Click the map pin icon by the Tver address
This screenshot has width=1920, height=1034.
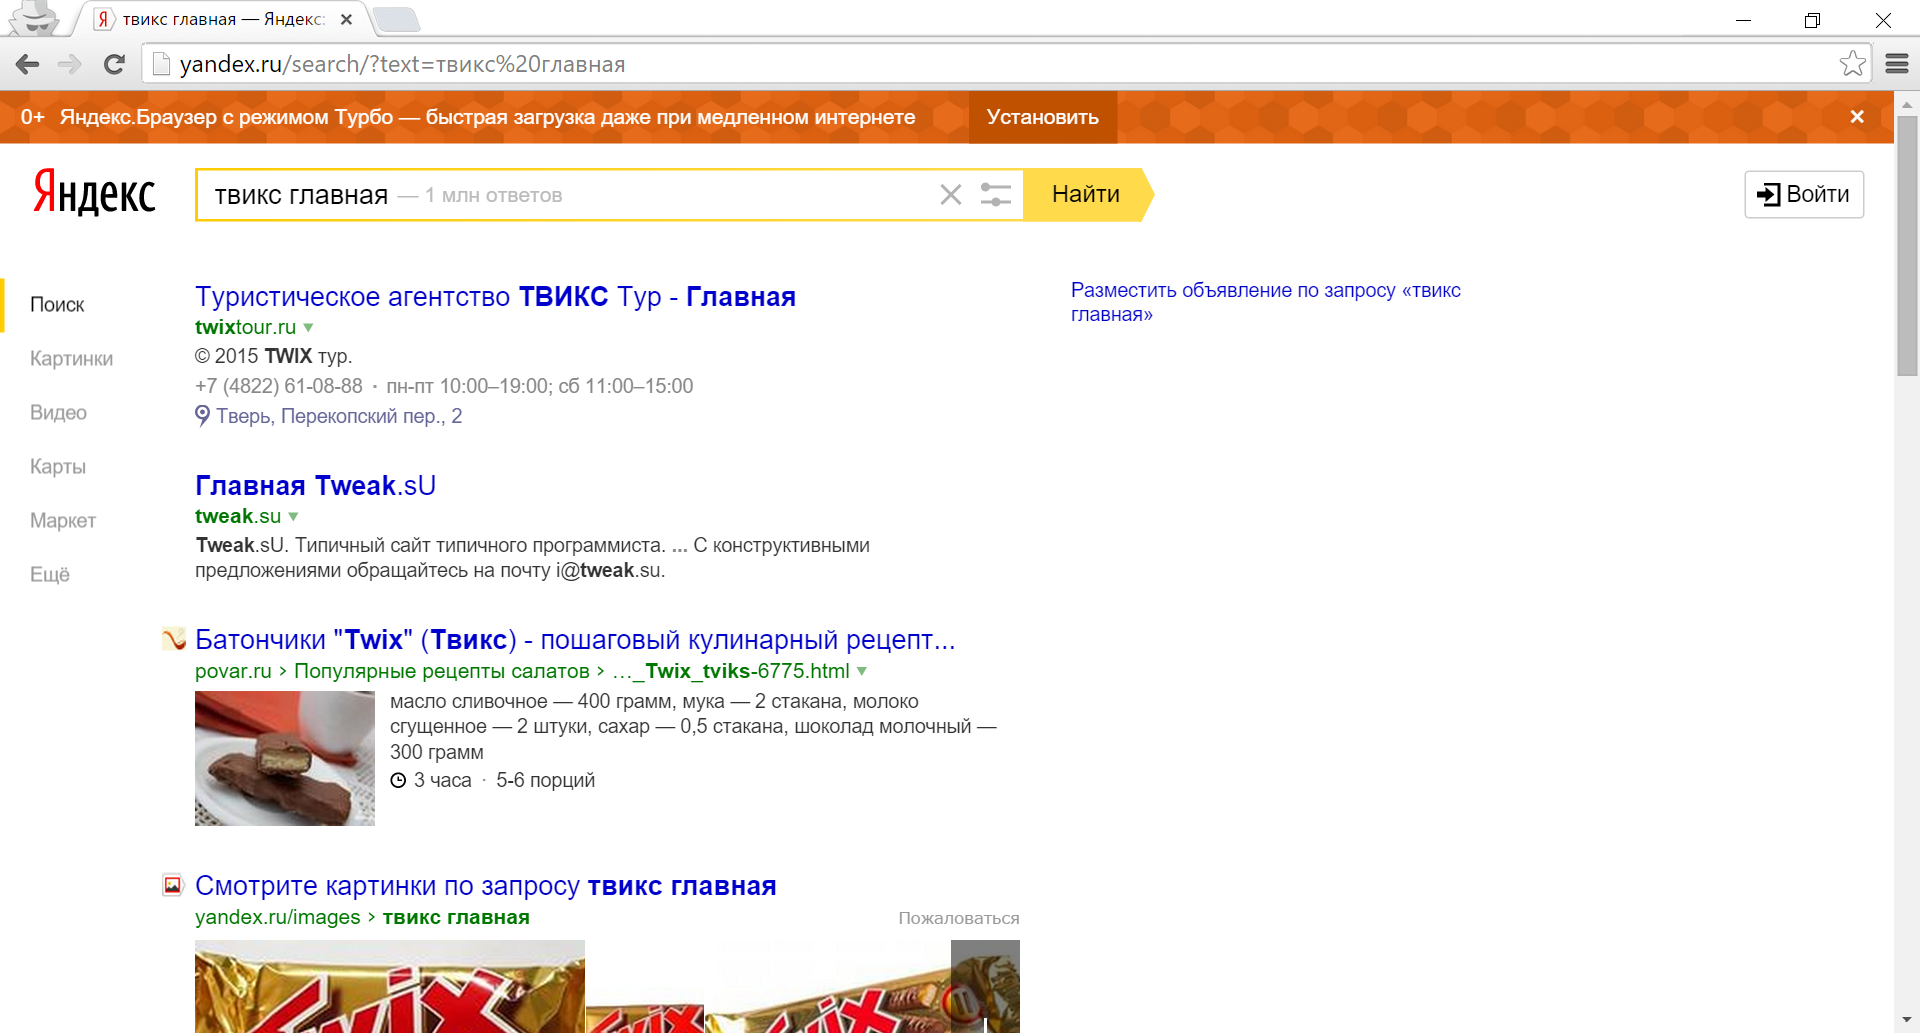(x=202, y=416)
